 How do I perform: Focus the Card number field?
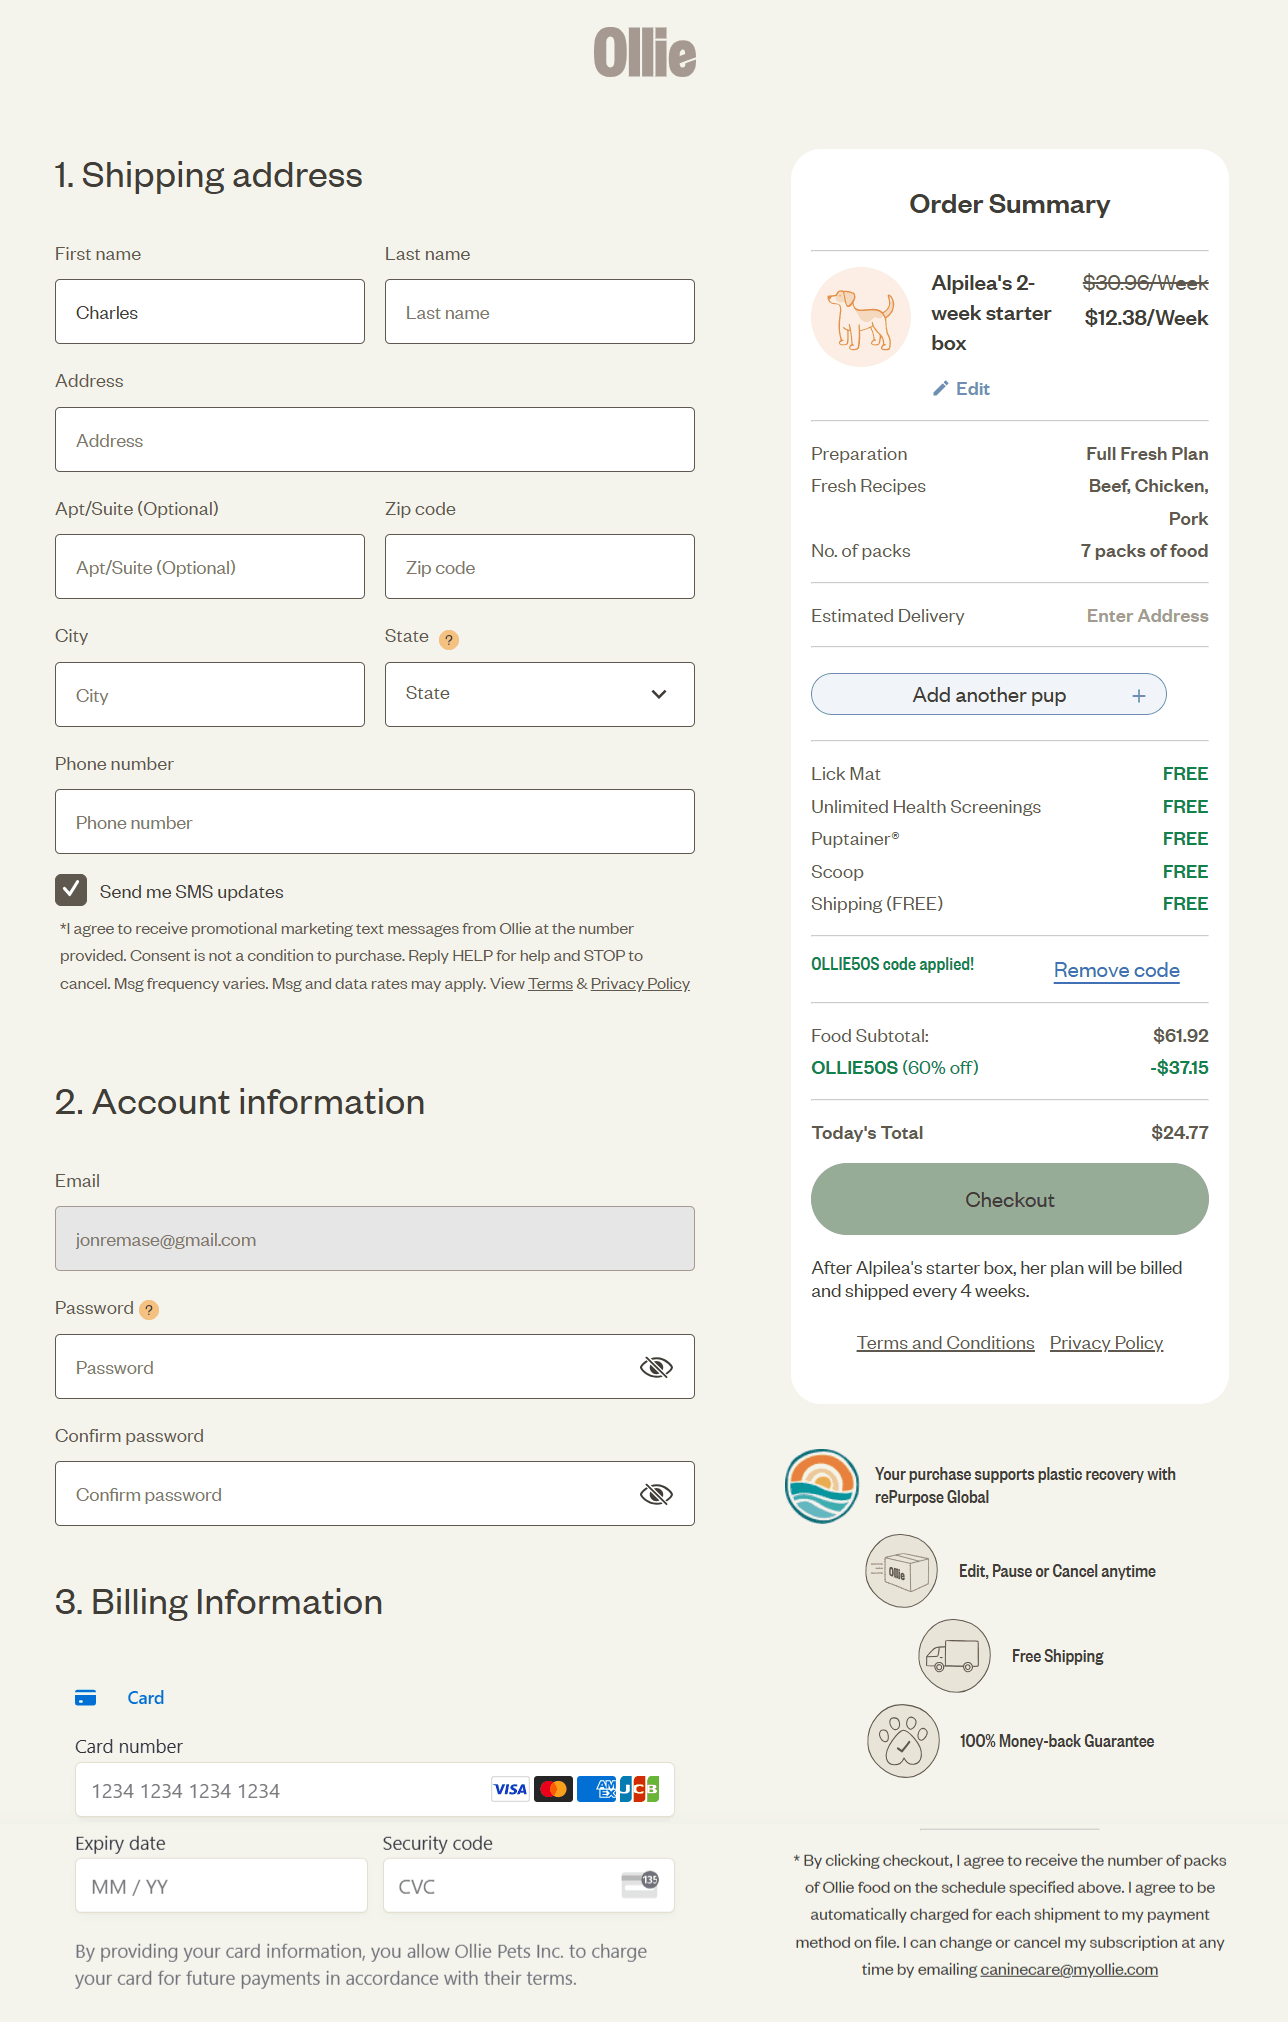click(375, 1790)
